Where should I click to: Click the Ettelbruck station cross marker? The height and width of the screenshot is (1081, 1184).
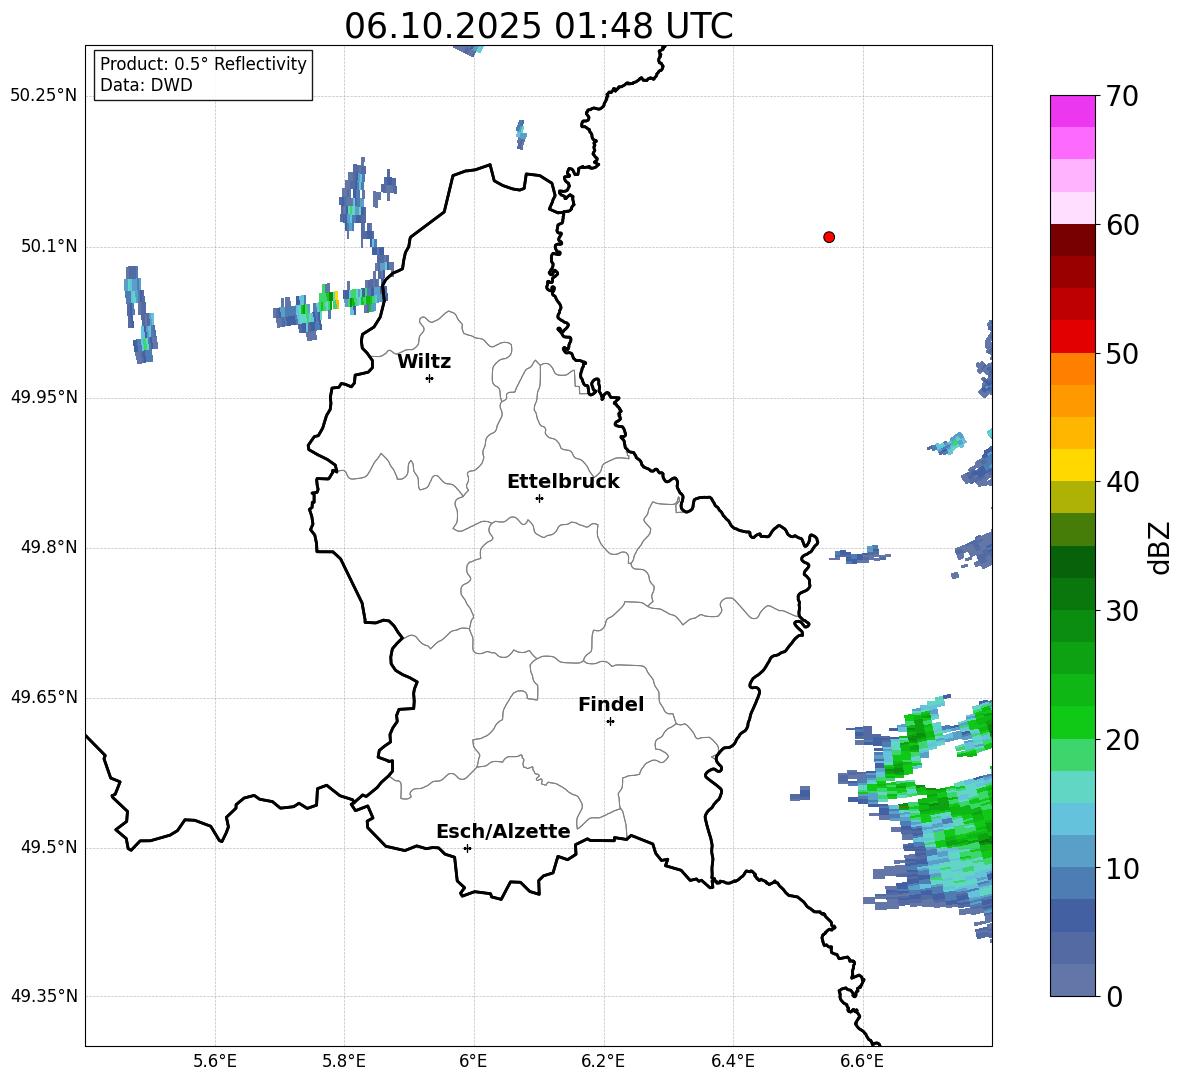click(x=539, y=498)
